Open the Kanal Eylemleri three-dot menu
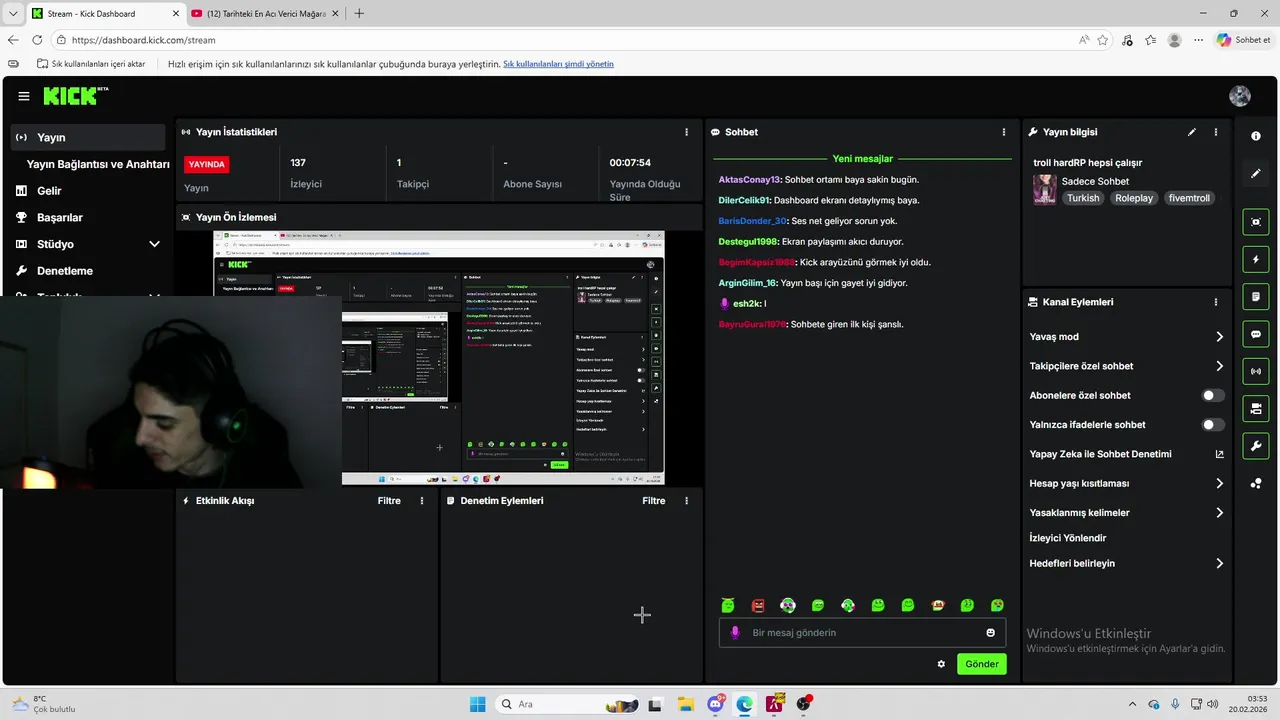This screenshot has height=720, width=1280. click(x=1216, y=302)
